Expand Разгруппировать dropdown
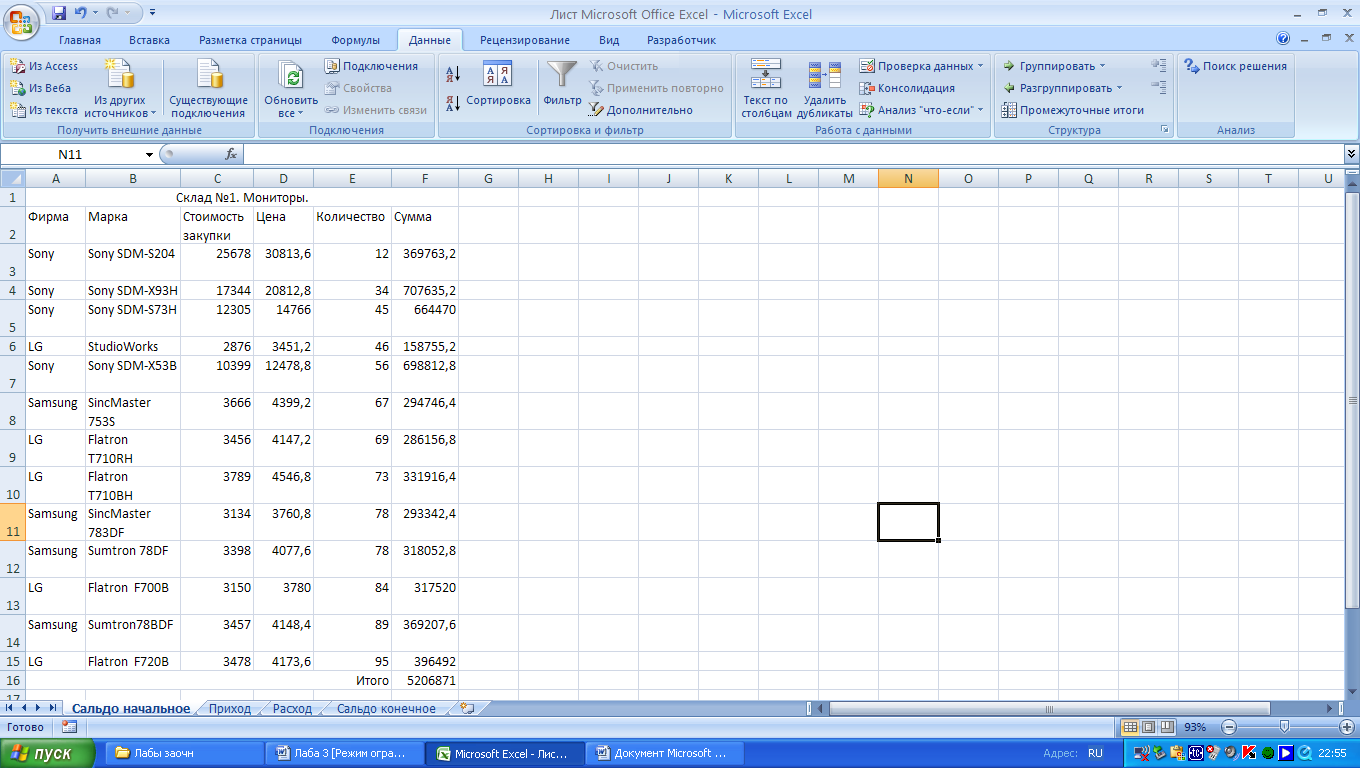 1063,88
